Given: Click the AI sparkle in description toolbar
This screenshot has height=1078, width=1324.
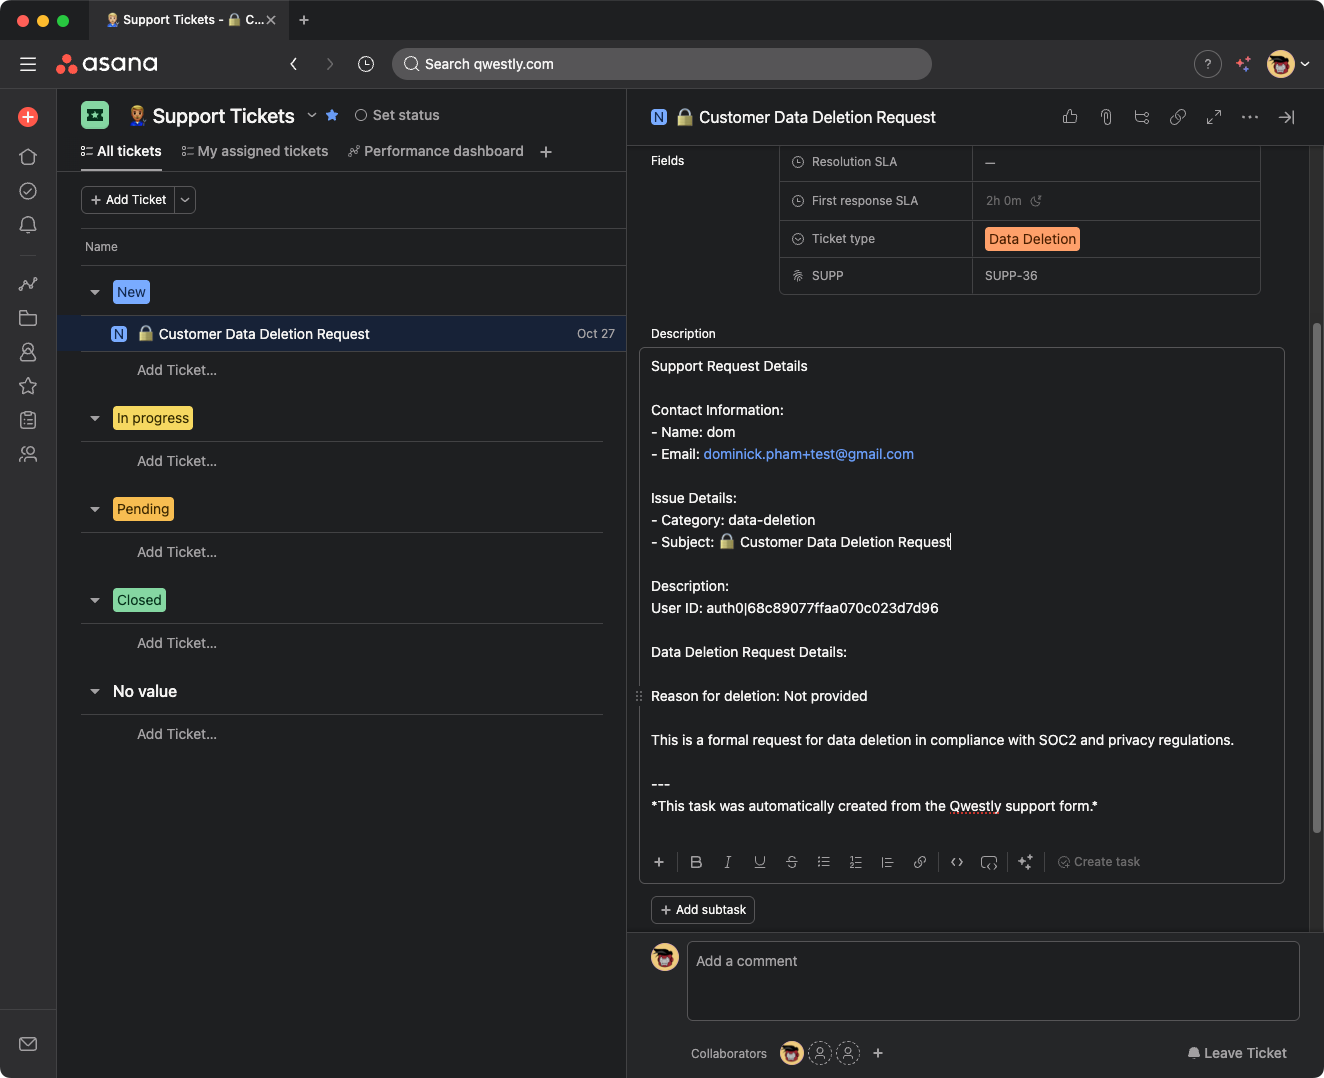Looking at the screenshot, I should point(1025,862).
